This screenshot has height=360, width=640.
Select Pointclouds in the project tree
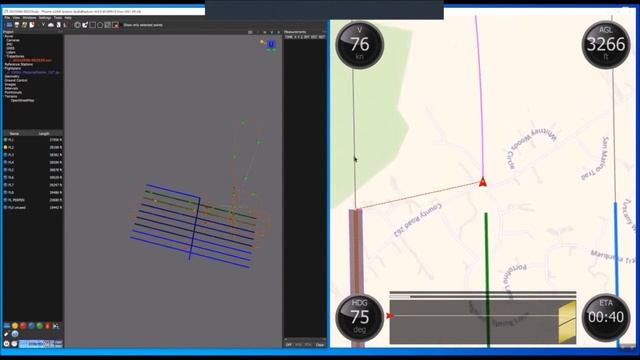pos(13,92)
